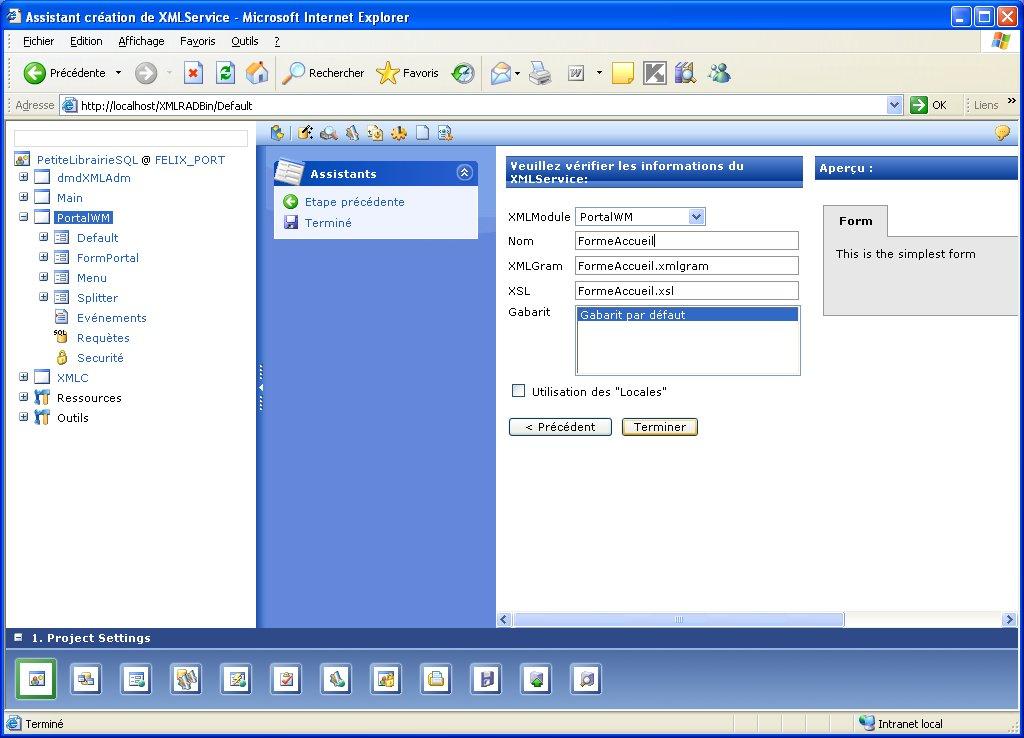Click the Nom input field
Screen dimensions: 1024x738
point(687,241)
